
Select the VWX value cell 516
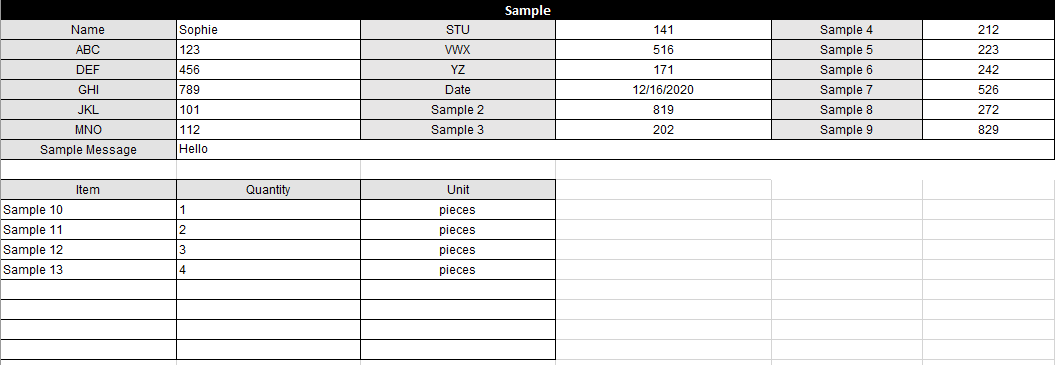pos(663,50)
